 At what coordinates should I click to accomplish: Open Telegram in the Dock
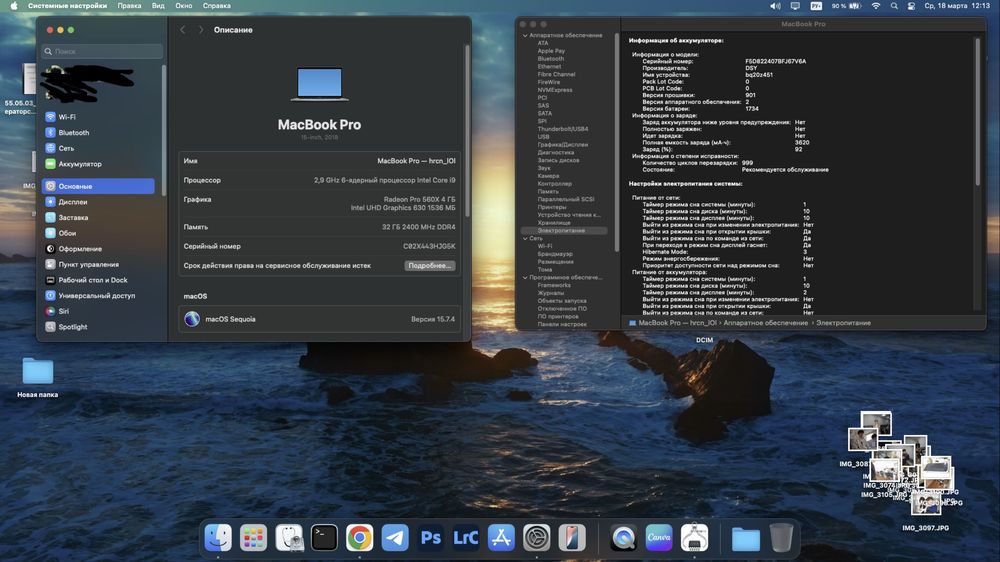pos(395,538)
